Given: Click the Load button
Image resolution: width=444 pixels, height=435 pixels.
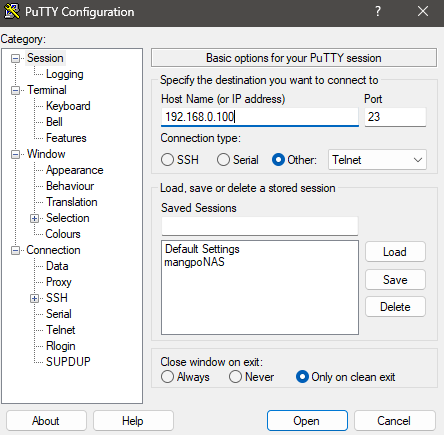Looking at the screenshot, I should [x=395, y=252].
